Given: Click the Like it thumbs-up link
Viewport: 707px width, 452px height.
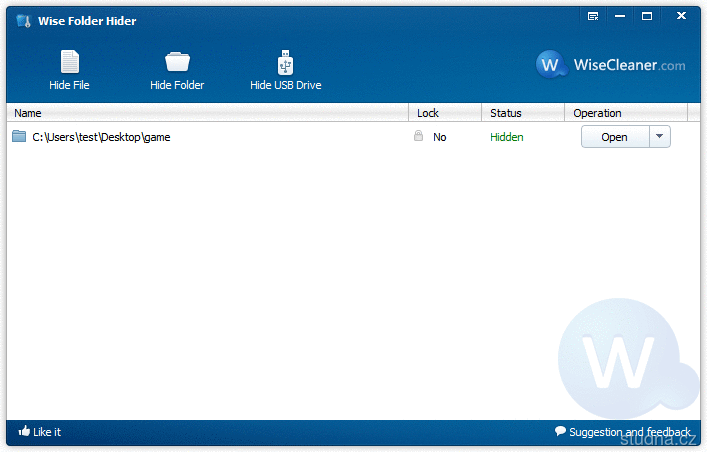Looking at the screenshot, I should [x=40, y=432].
